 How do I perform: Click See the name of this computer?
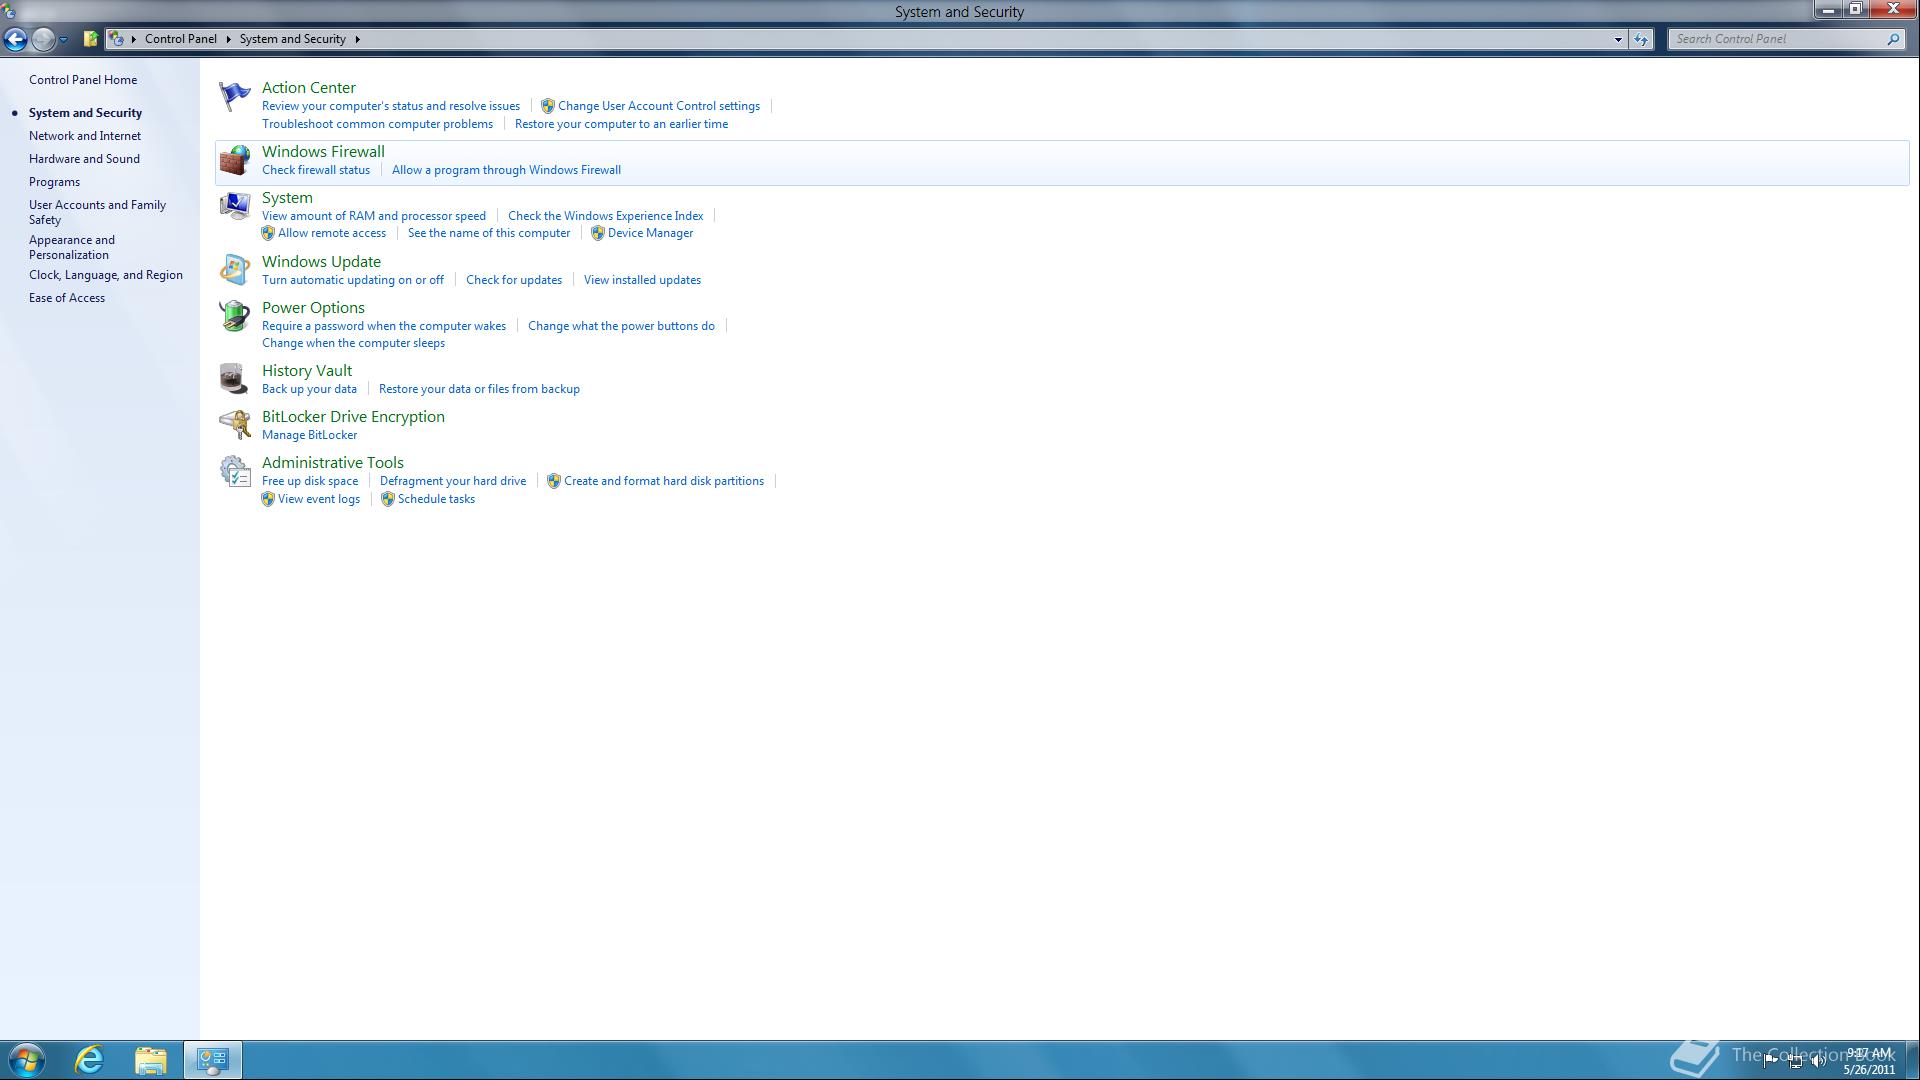(x=489, y=233)
